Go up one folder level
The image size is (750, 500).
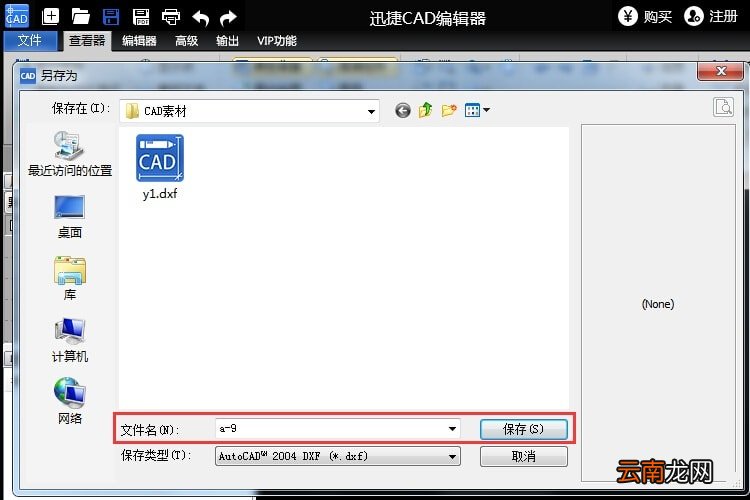(425, 110)
